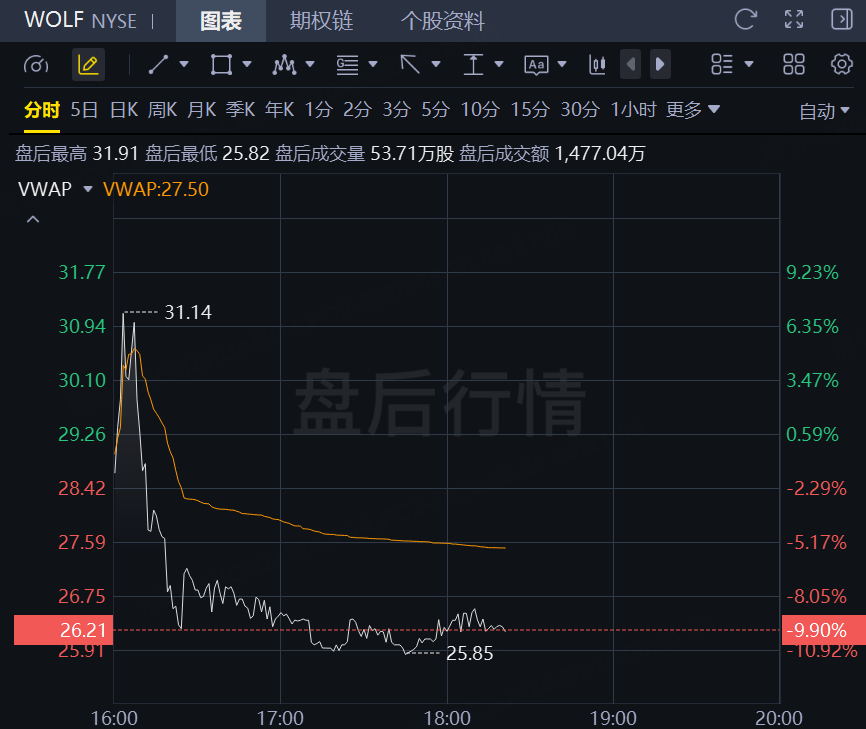Screen dimensions: 866x729
Task: Click the 9.23% percent axis label
Action: coord(812,272)
